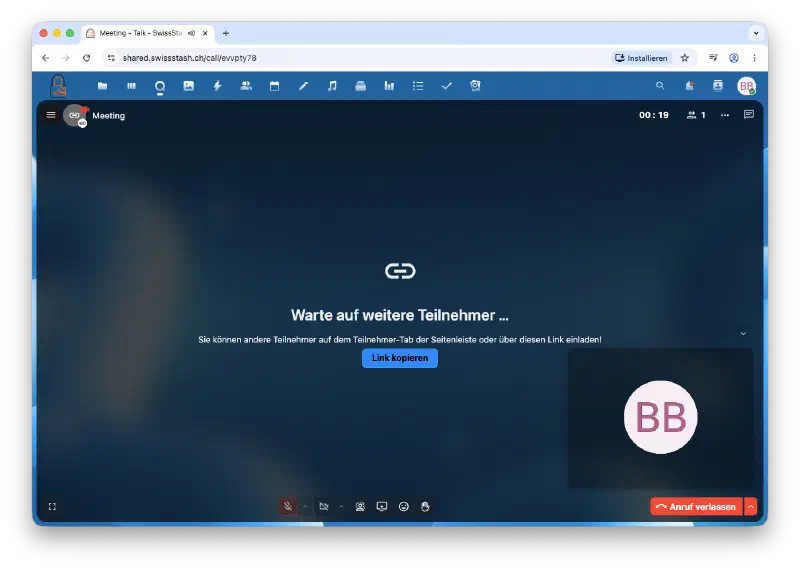Expand camera device options arrow

tap(341, 506)
